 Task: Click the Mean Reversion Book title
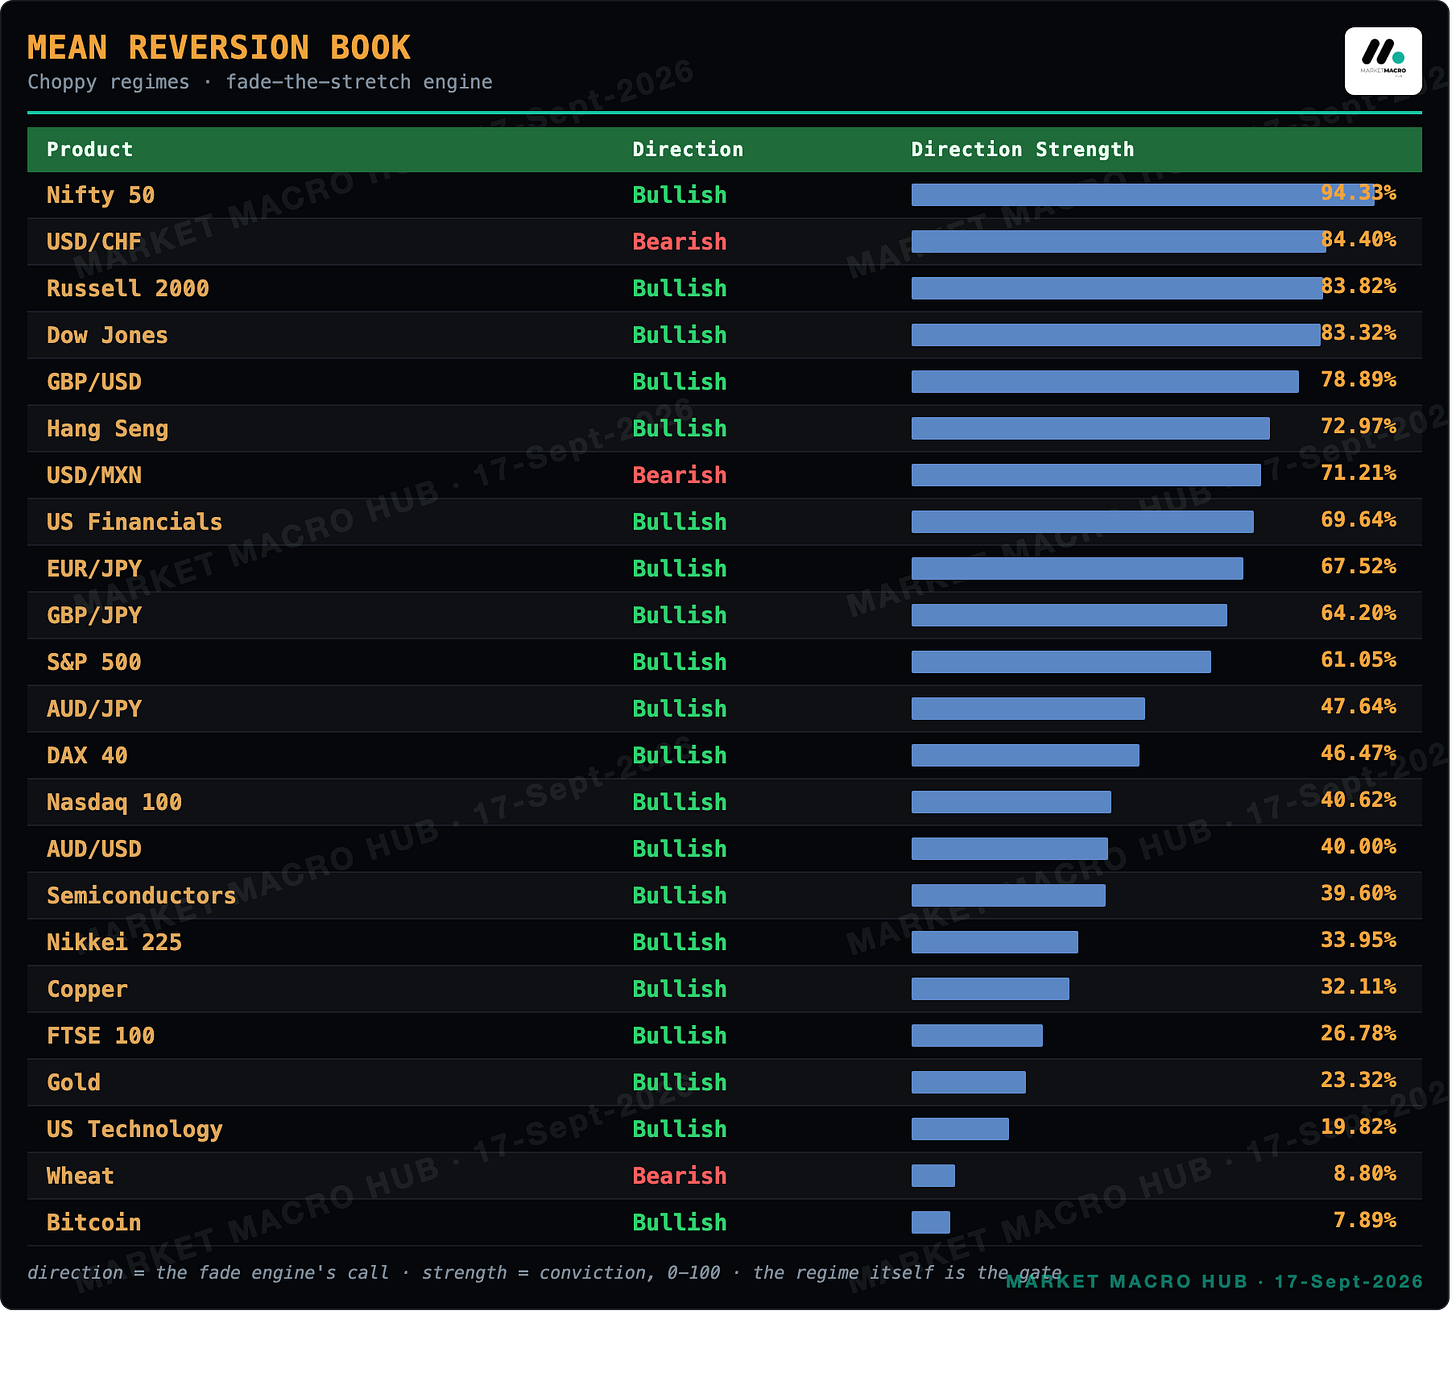[219, 48]
